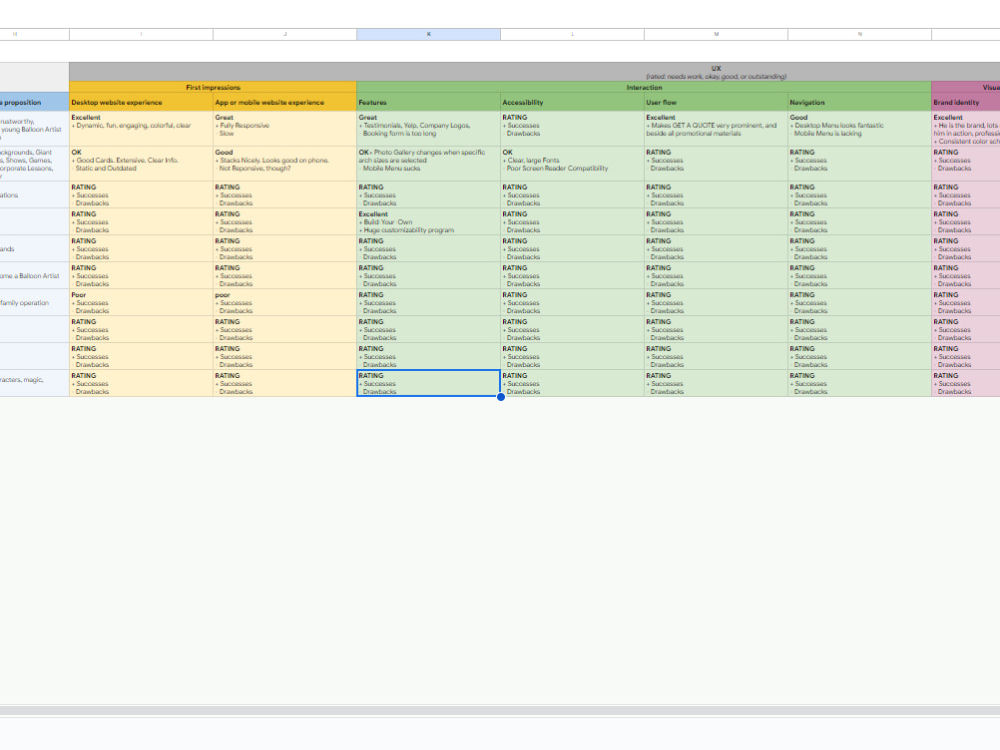The height and width of the screenshot is (750, 1000).
Task: Select column M header
Action: tap(716, 34)
